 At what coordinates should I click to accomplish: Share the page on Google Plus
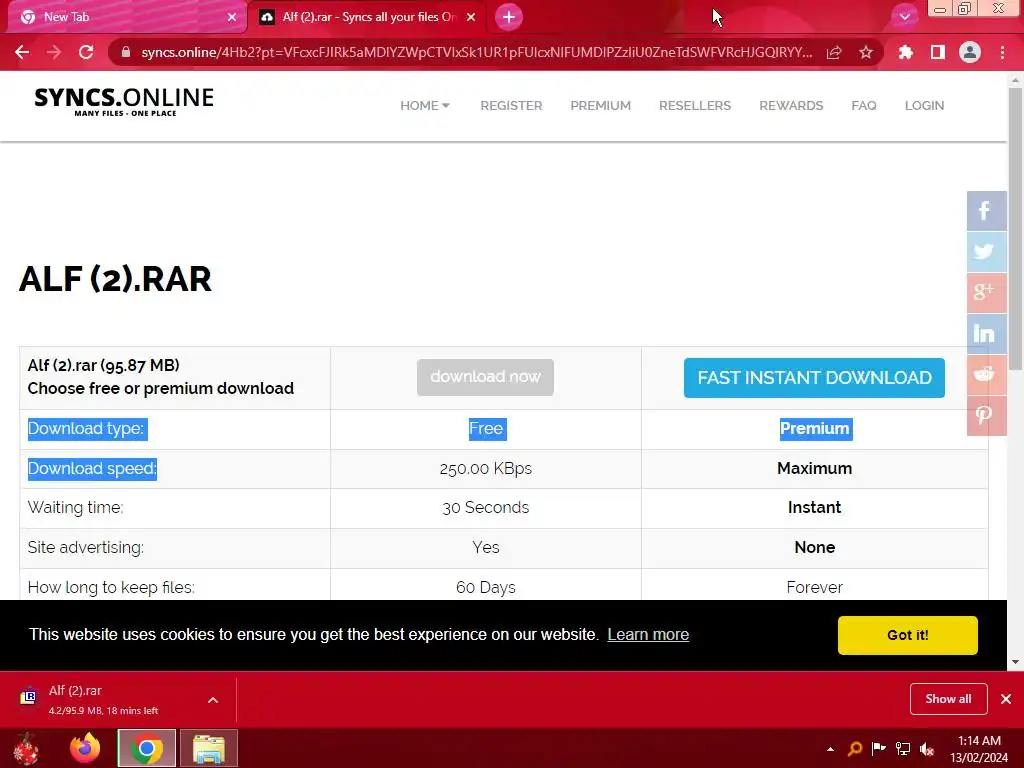click(x=986, y=293)
